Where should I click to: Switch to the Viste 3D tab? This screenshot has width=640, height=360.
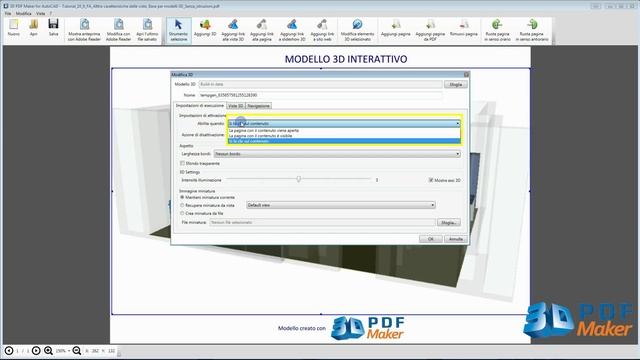pyautogui.click(x=236, y=106)
